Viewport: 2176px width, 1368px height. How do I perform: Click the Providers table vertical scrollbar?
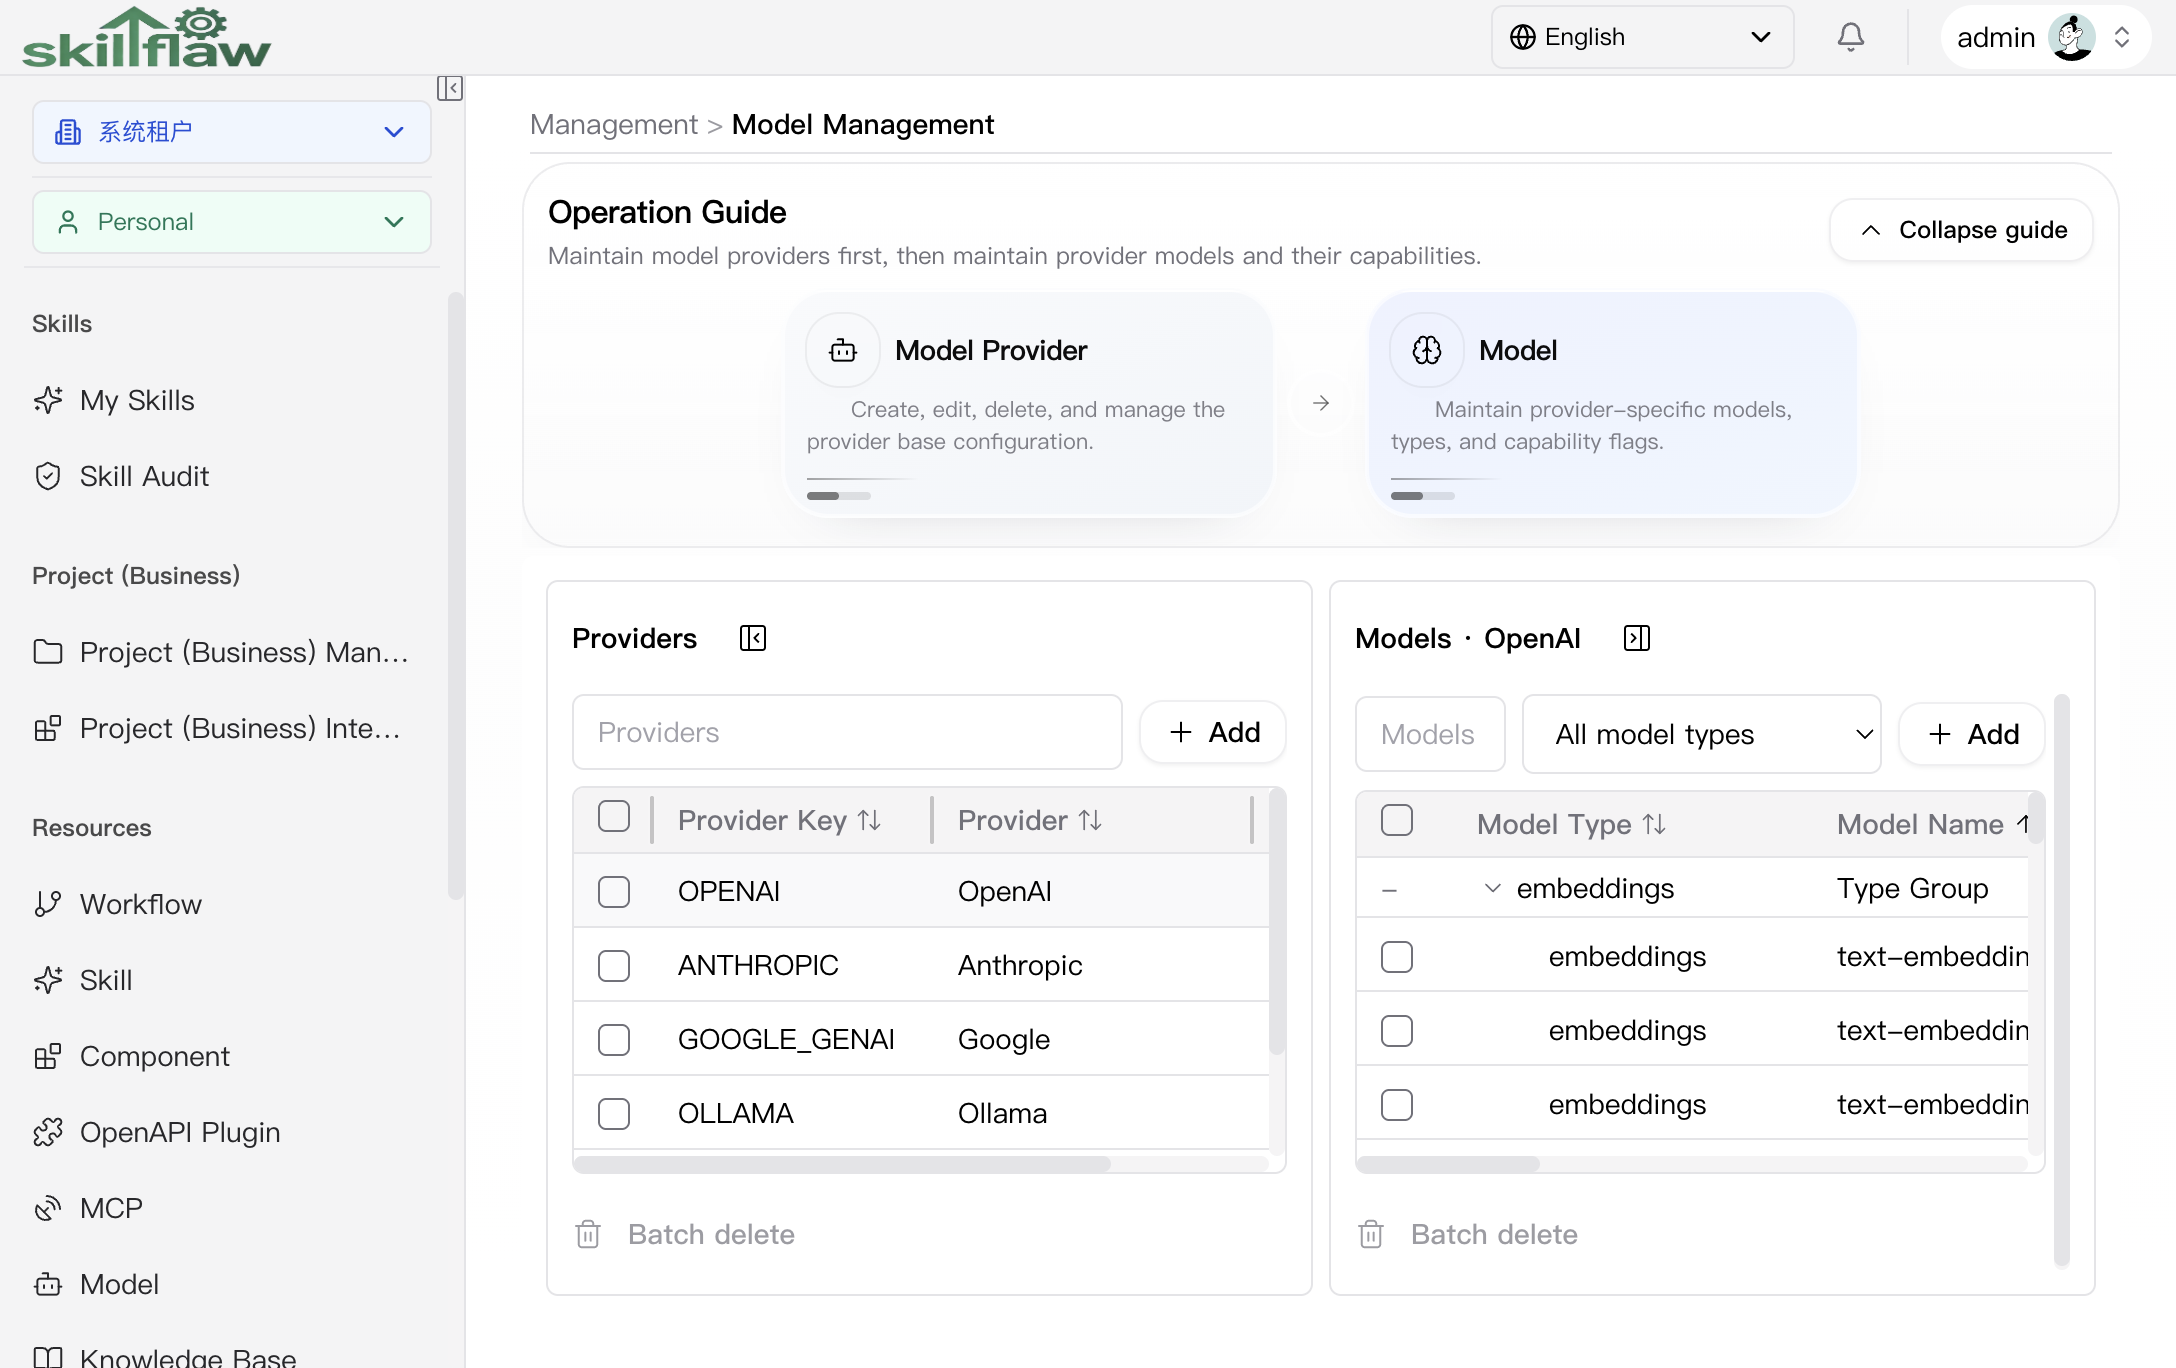click(1276, 922)
